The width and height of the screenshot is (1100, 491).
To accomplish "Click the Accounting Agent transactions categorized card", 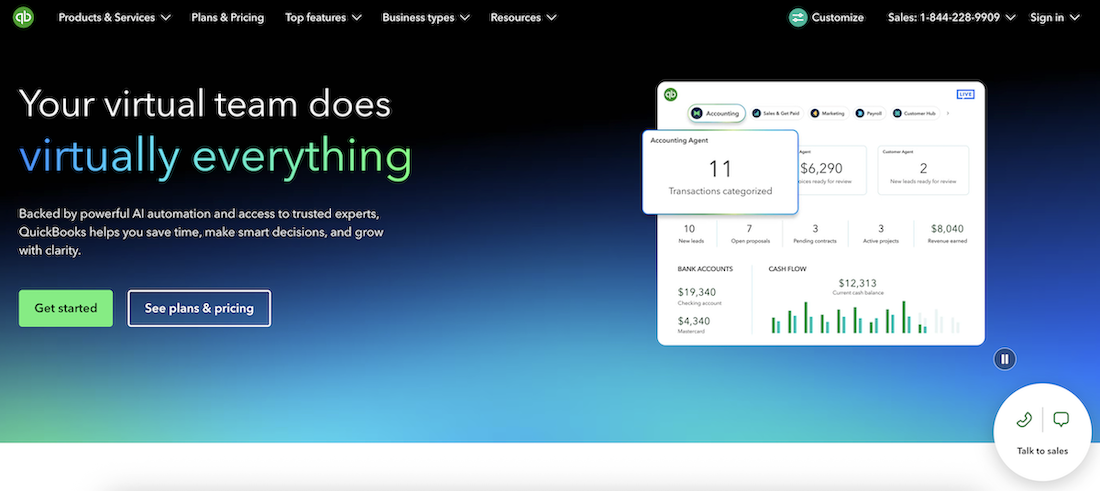I will [x=720, y=172].
